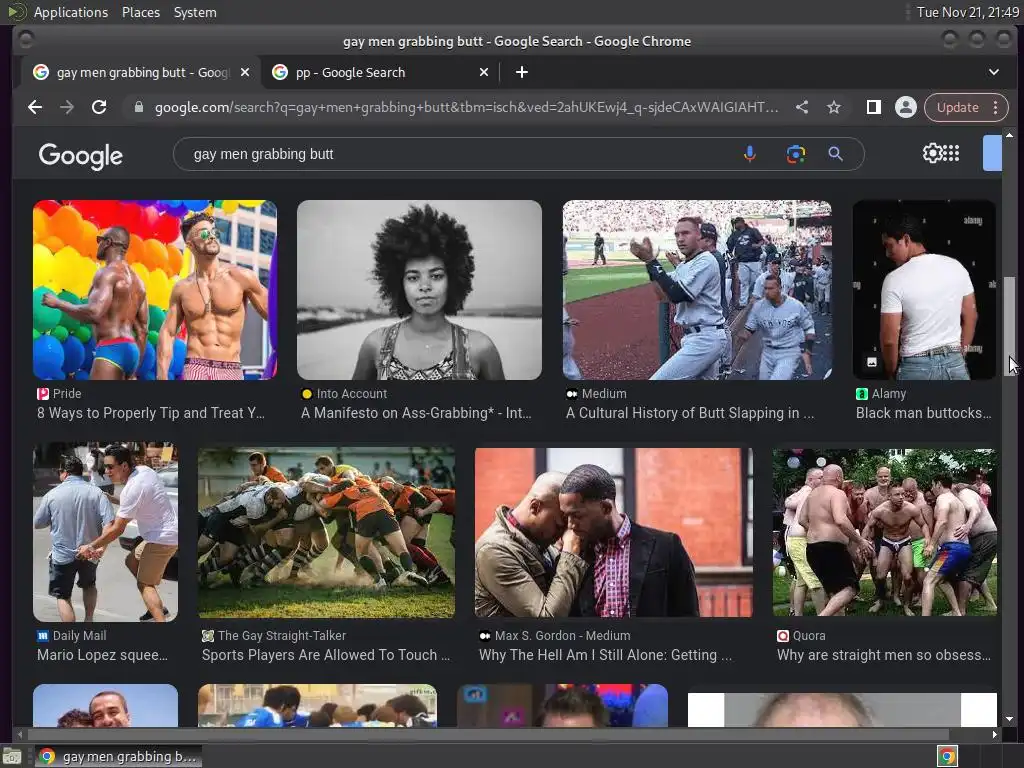Click the Update button
Image resolution: width=1024 pixels, height=768 pixels.
(x=957, y=107)
